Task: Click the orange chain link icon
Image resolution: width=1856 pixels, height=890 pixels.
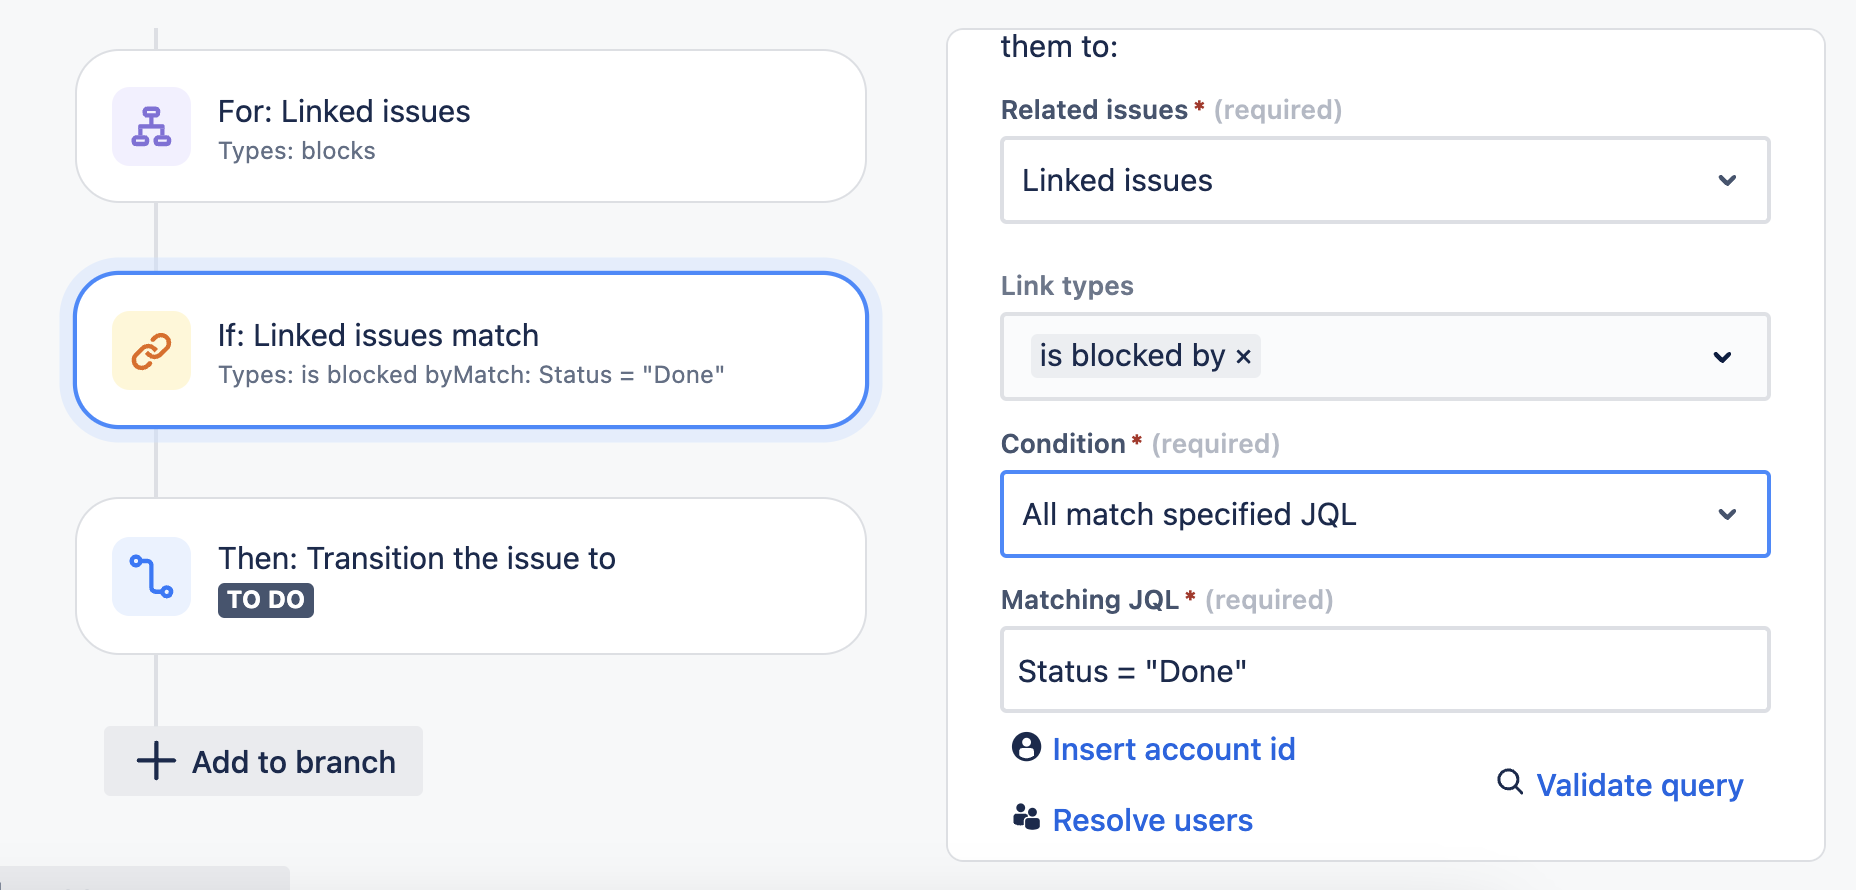Action: [151, 351]
